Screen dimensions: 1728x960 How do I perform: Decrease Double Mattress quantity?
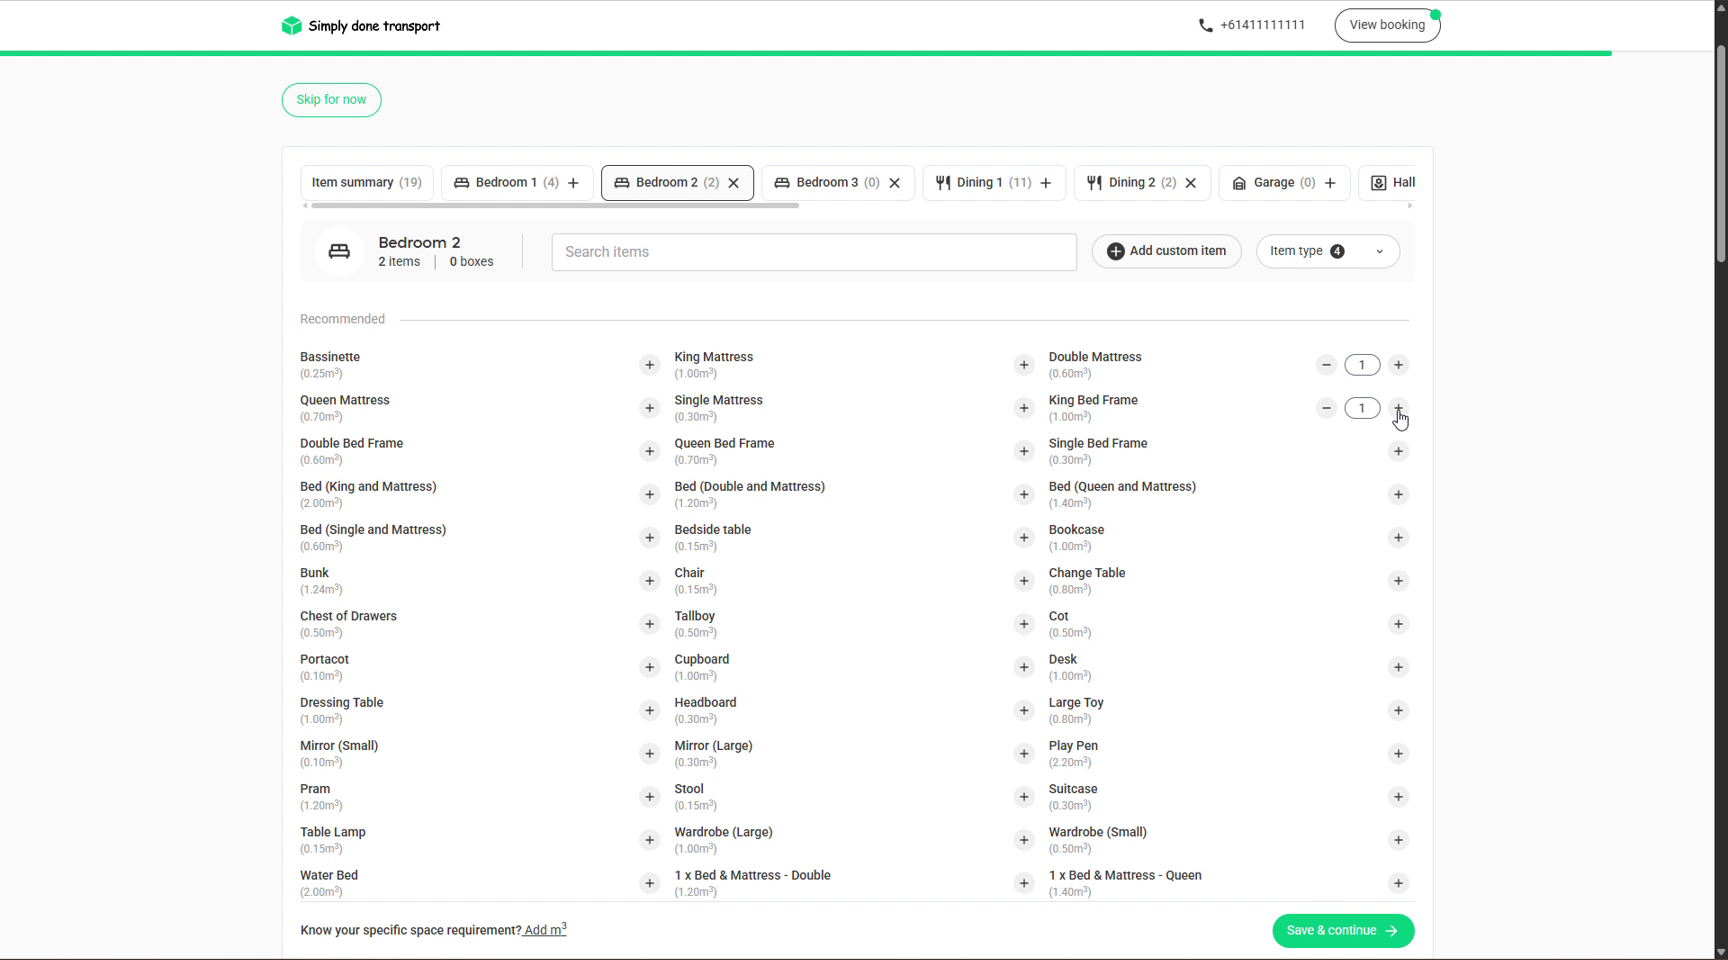click(1326, 365)
